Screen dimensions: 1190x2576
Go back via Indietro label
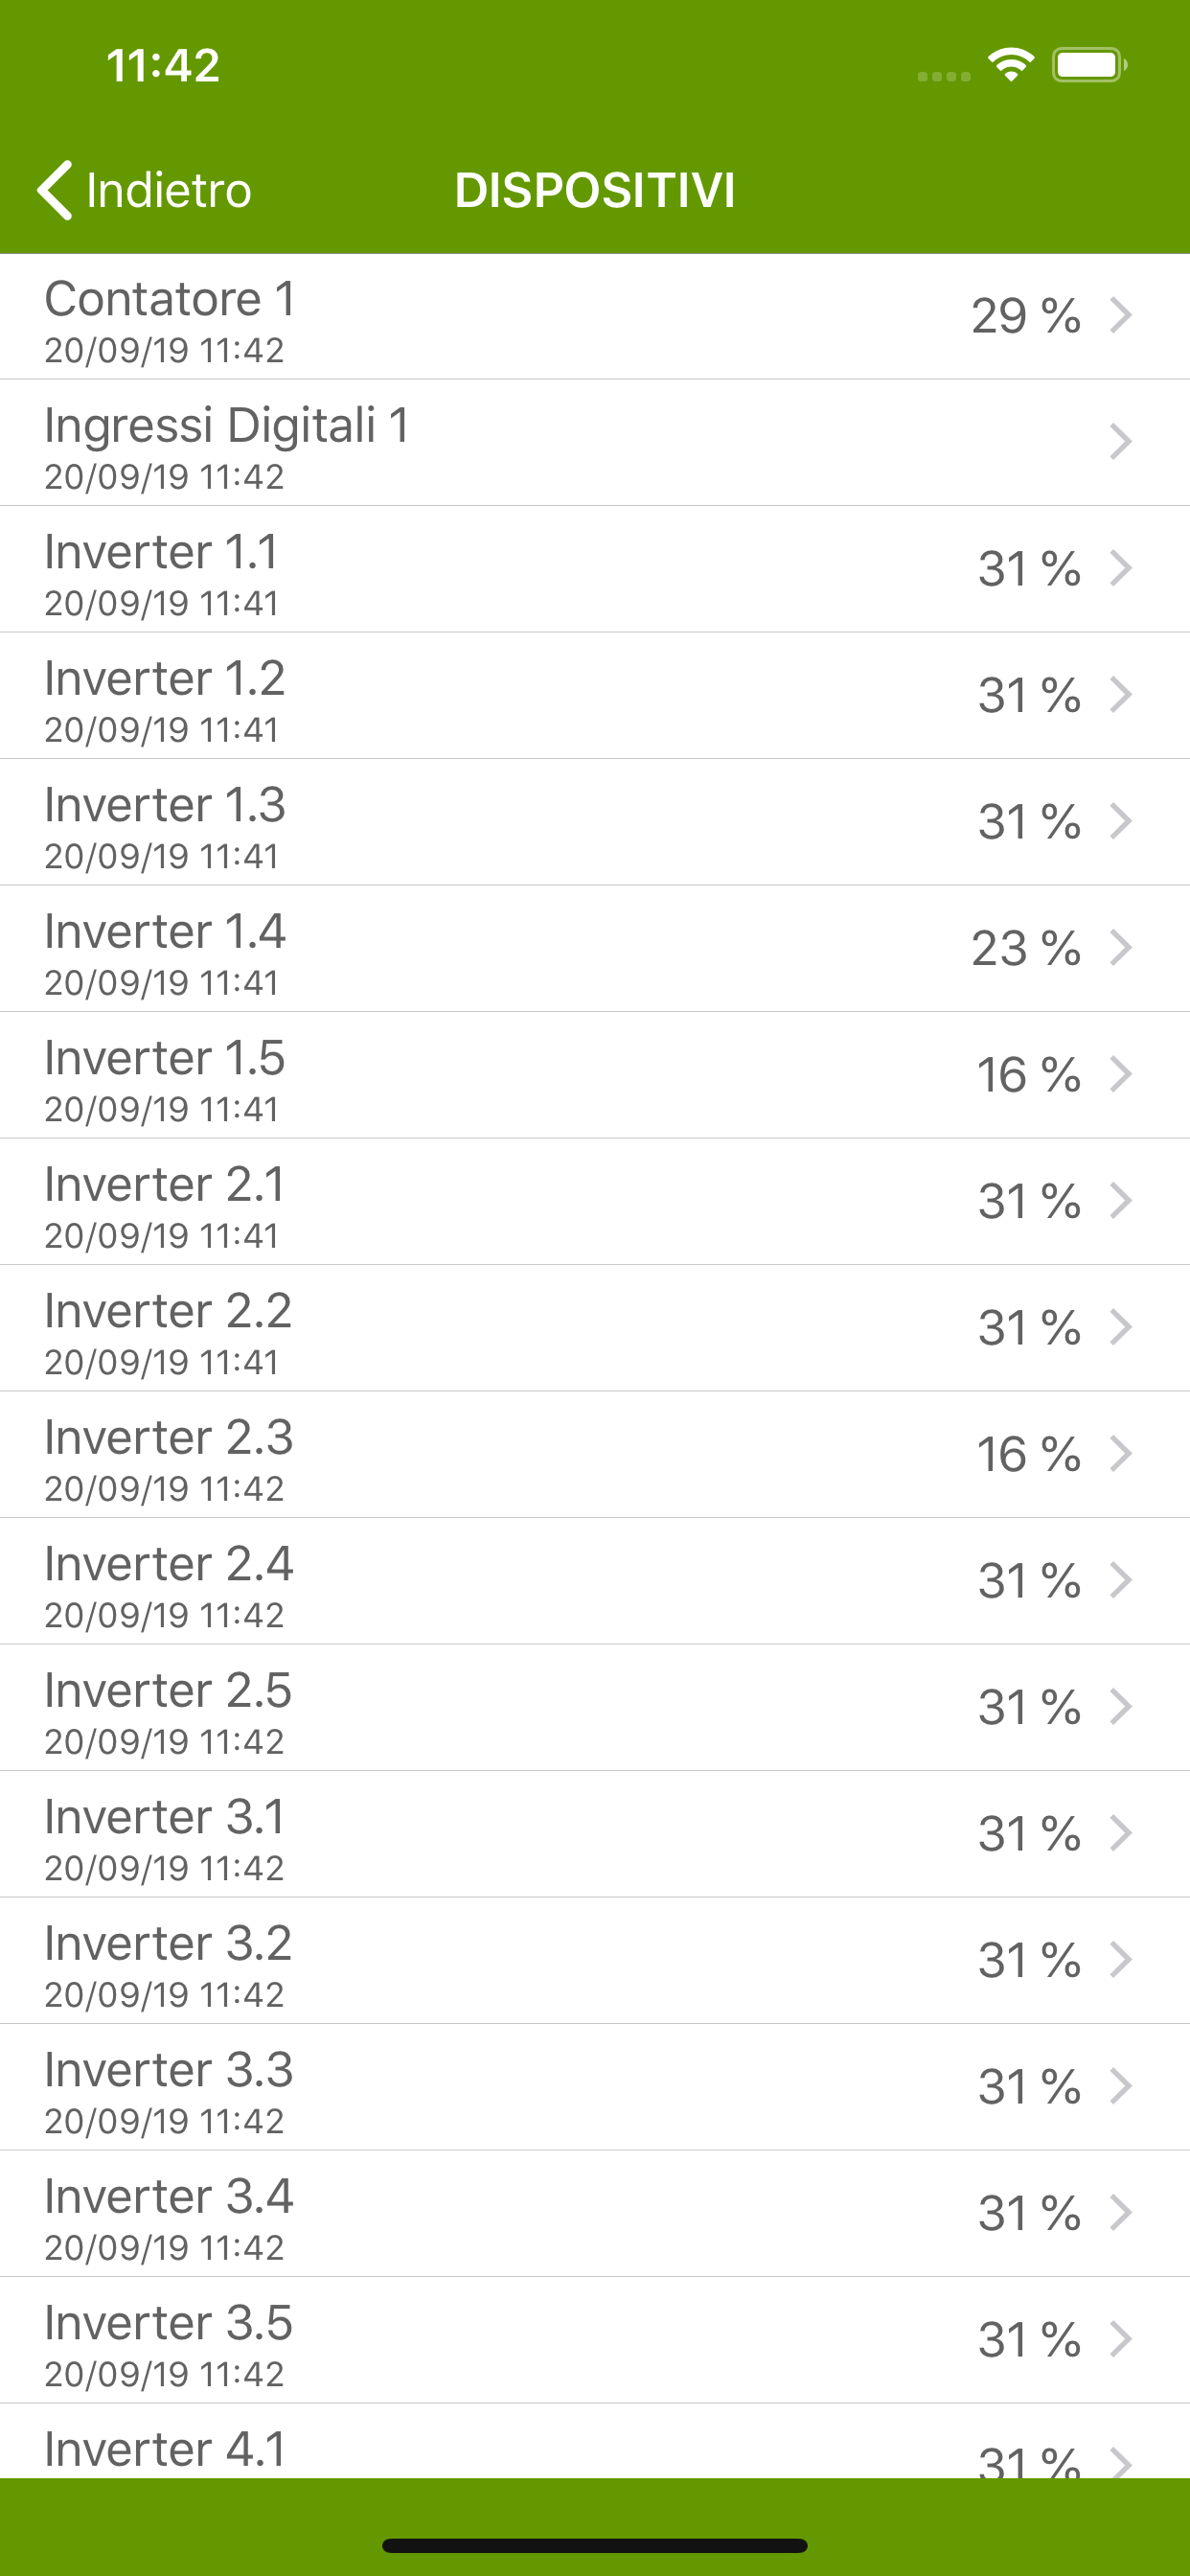click(x=168, y=190)
